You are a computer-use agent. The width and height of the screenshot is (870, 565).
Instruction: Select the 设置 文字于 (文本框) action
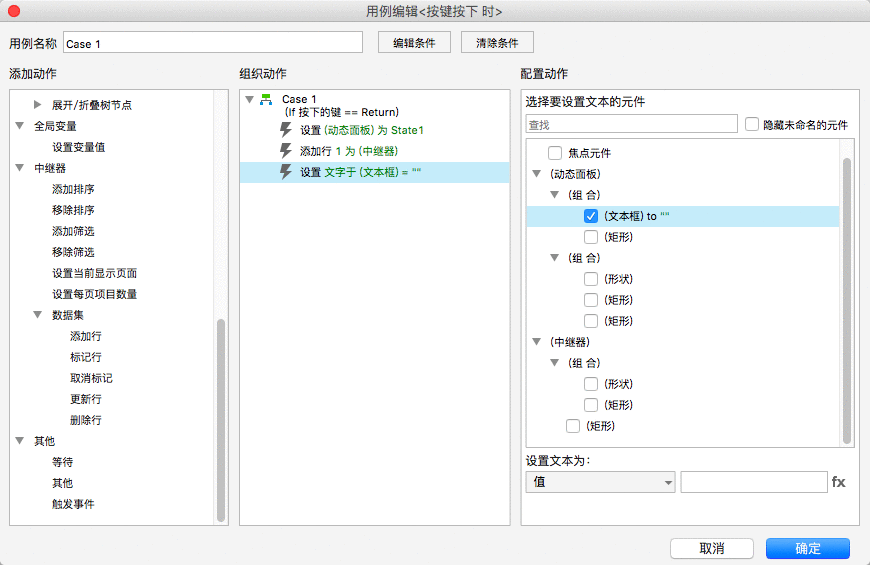pyautogui.click(x=375, y=172)
